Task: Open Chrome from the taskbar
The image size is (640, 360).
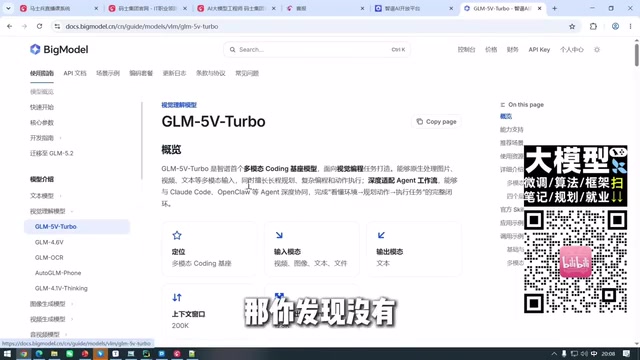Action: (24, 353)
